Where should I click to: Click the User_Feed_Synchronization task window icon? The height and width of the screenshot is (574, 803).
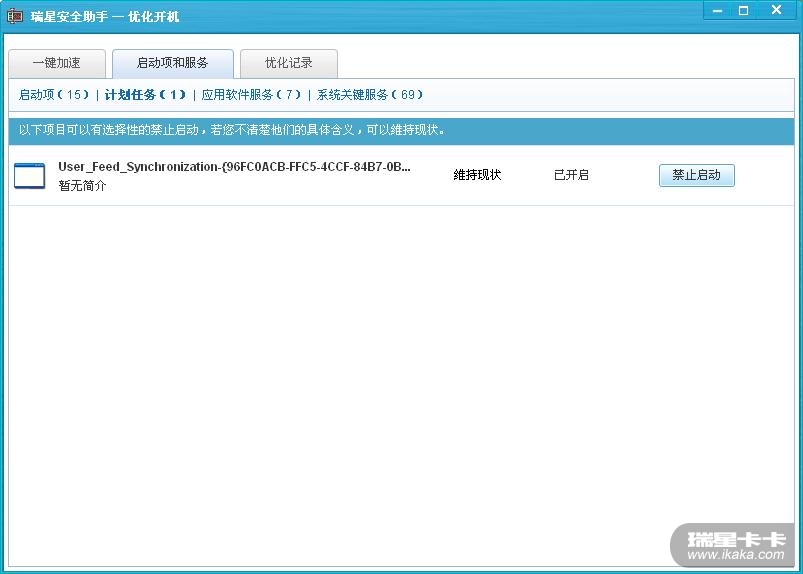click(x=30, y=176)
